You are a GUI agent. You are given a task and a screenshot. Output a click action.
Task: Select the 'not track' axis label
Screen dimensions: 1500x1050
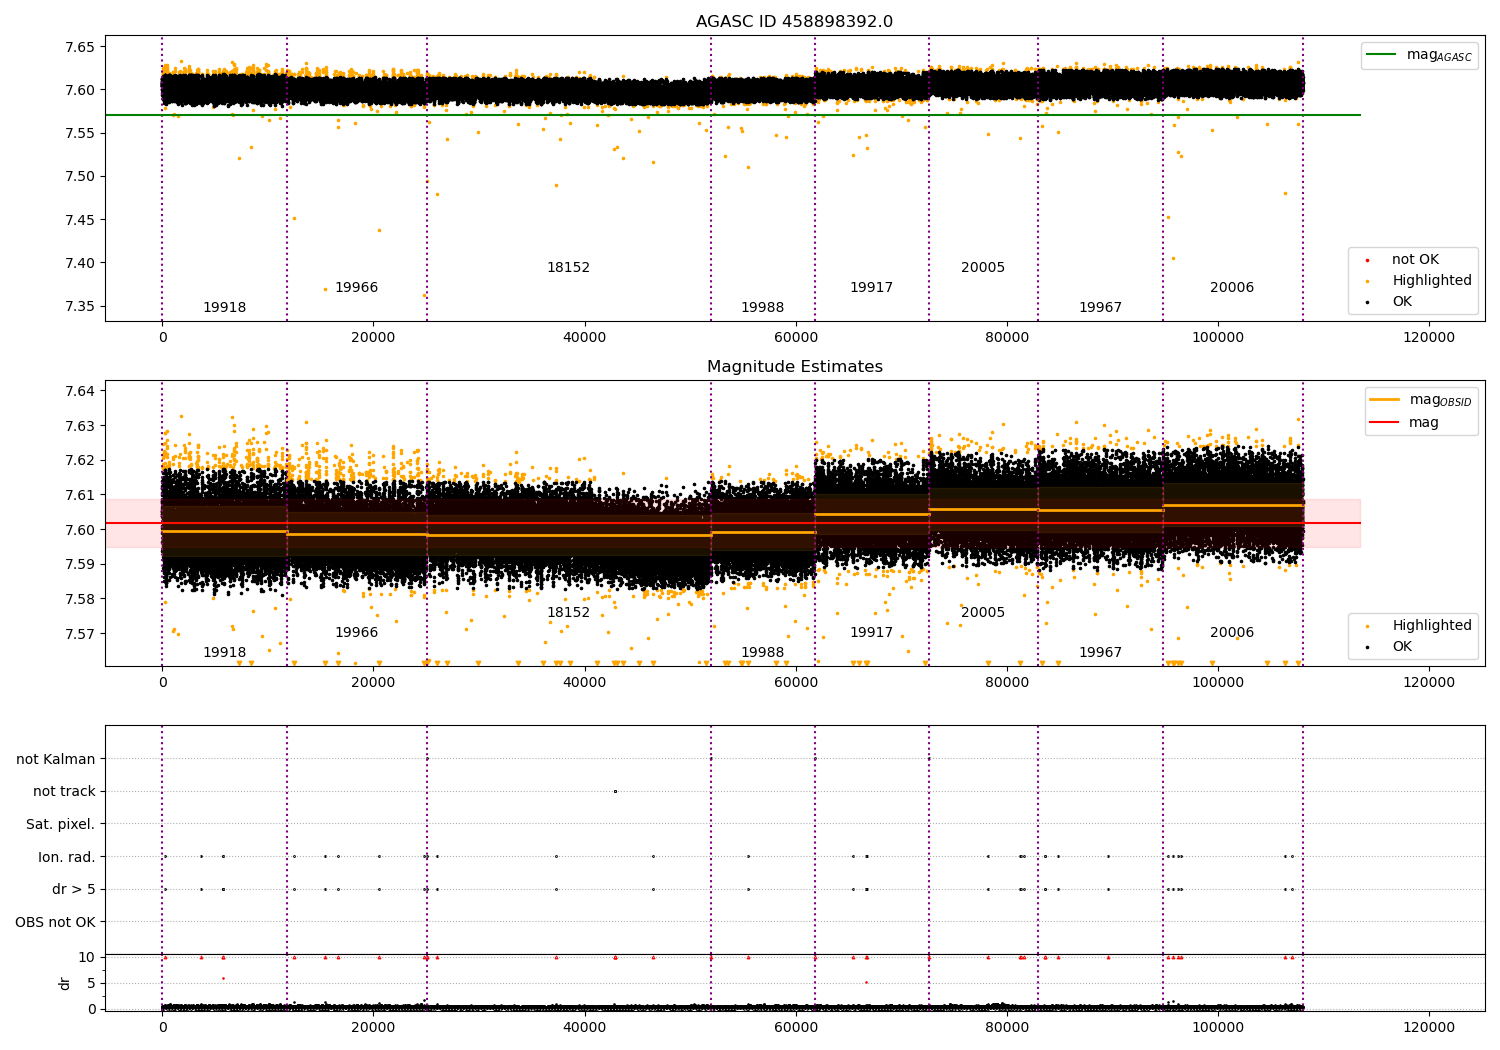pos(64,792)
